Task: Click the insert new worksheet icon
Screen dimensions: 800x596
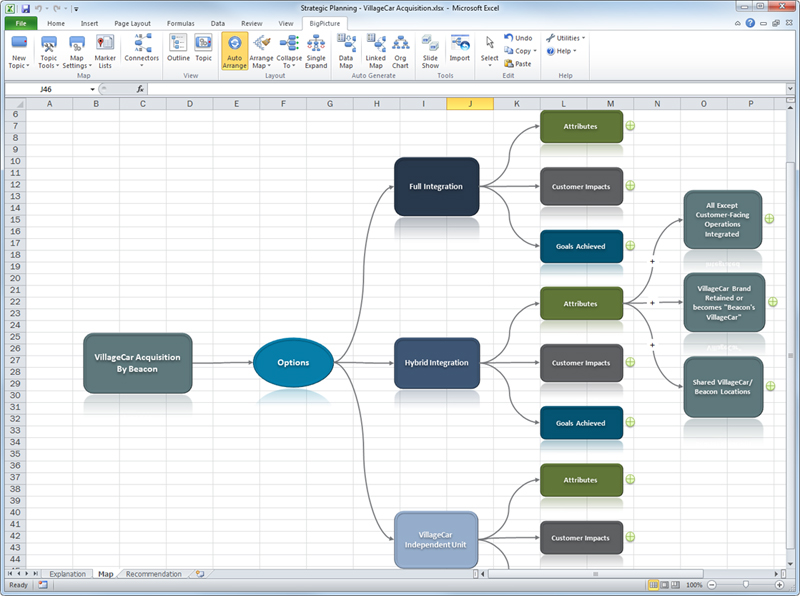Action: [x=200, y=574]
